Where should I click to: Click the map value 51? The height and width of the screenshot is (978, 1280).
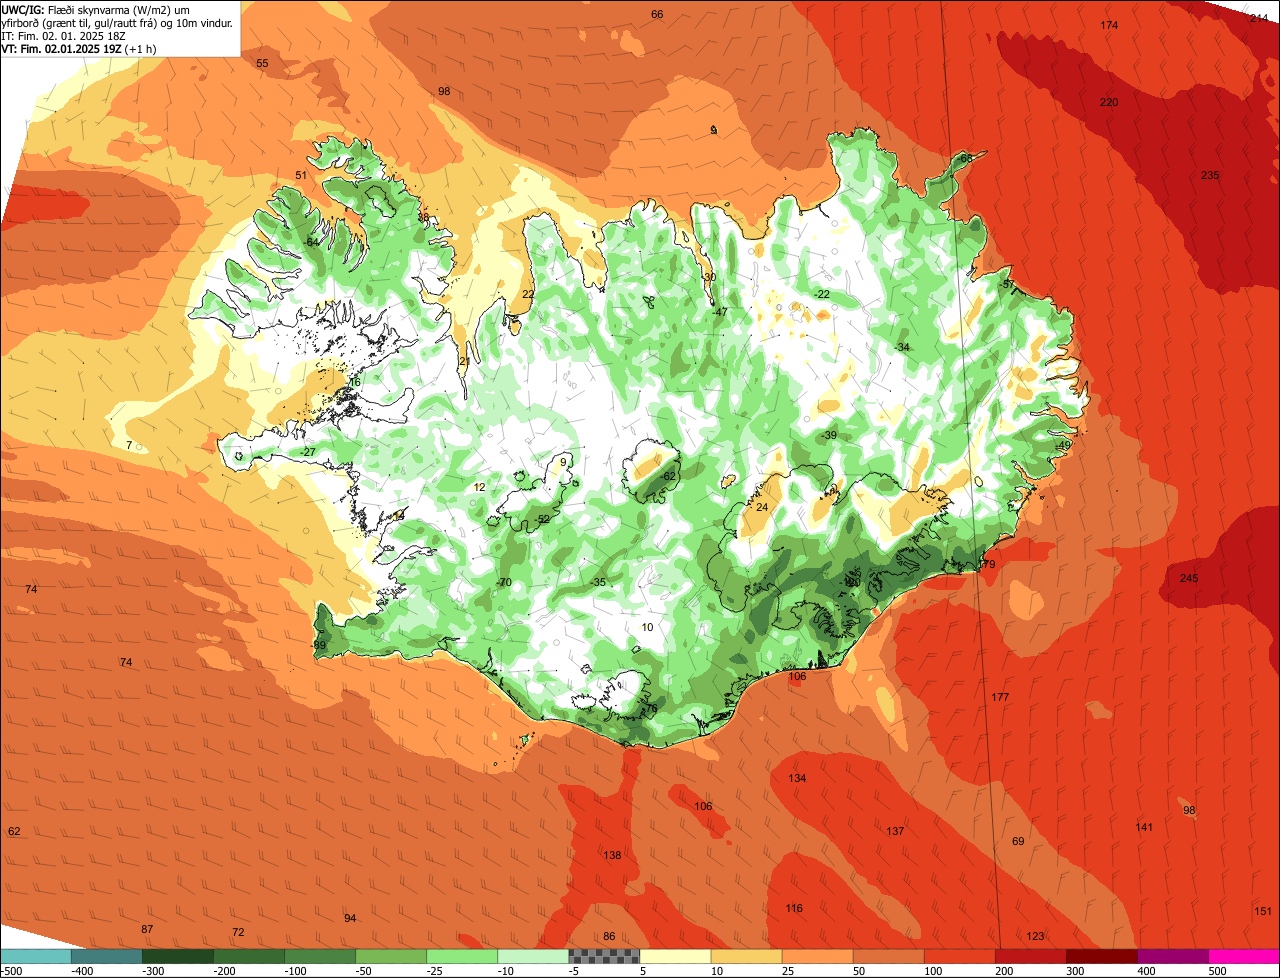point(301,175)
